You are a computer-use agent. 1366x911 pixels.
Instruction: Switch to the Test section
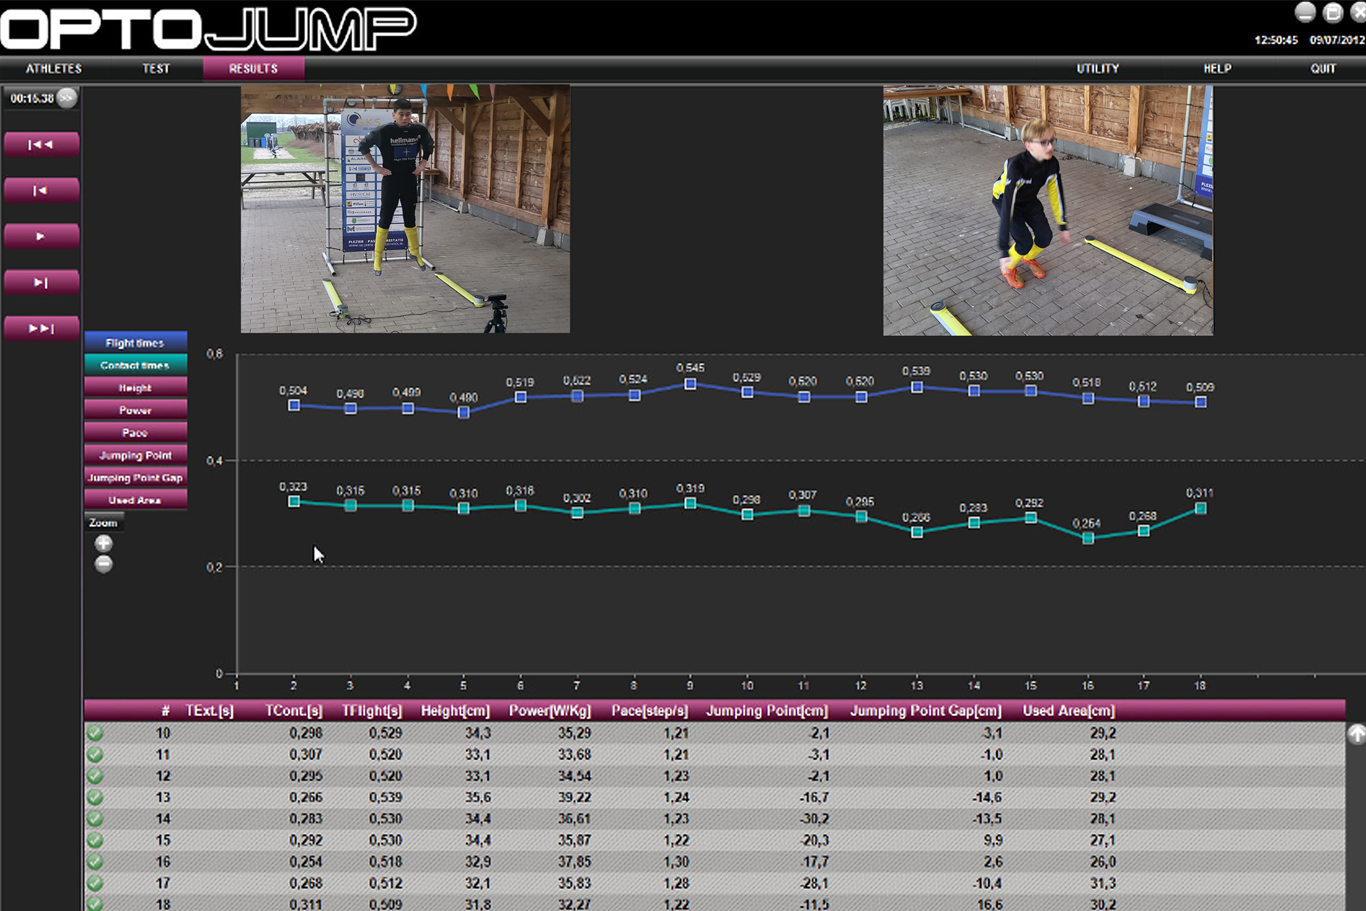(156, 69)
